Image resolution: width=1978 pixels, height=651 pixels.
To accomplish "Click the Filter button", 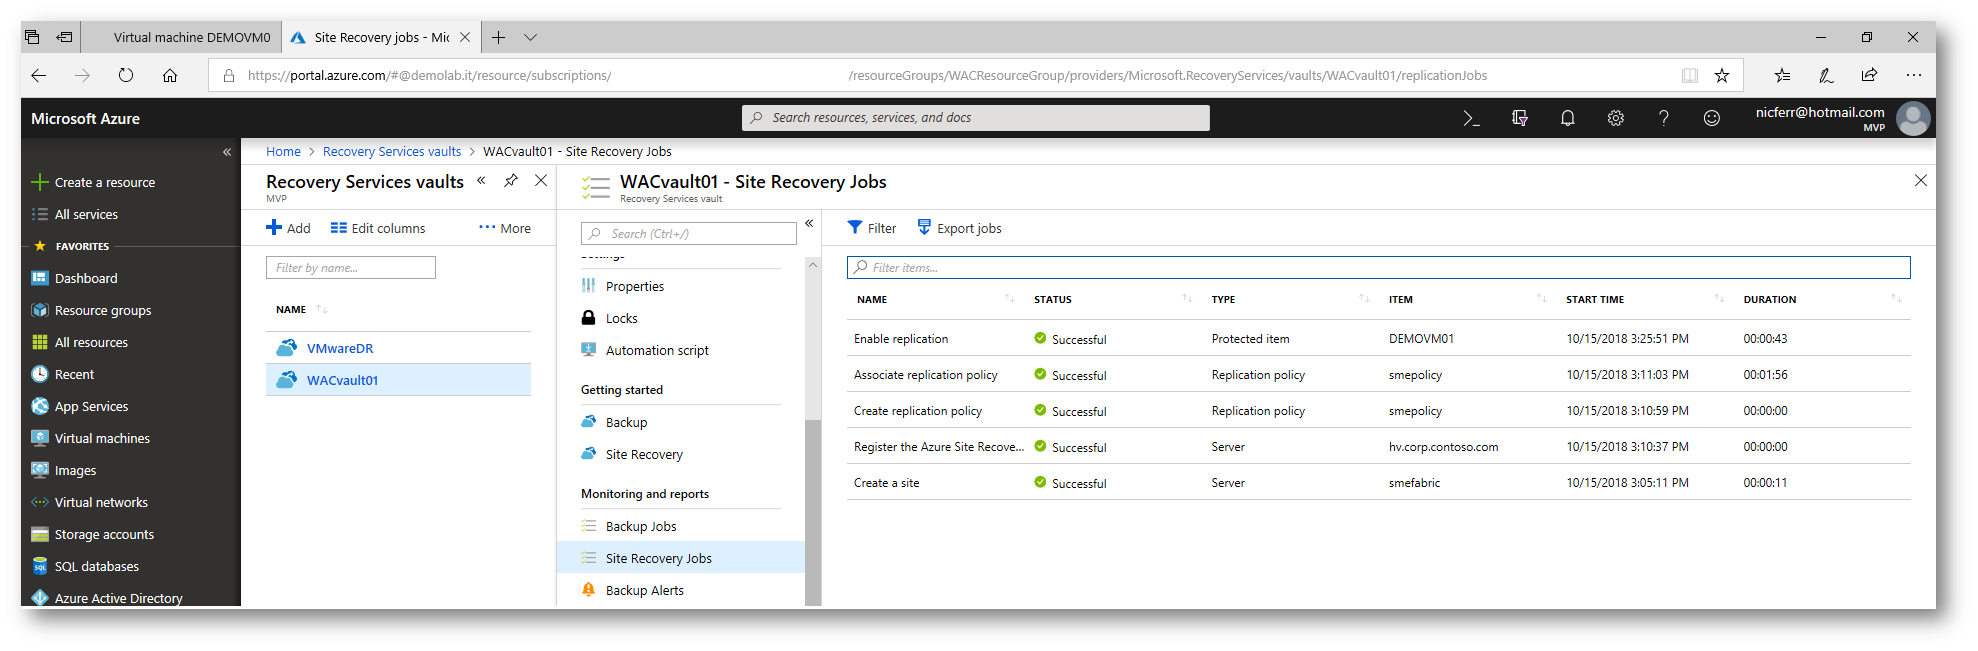I will pyautogui.click(x=872, y=228).
